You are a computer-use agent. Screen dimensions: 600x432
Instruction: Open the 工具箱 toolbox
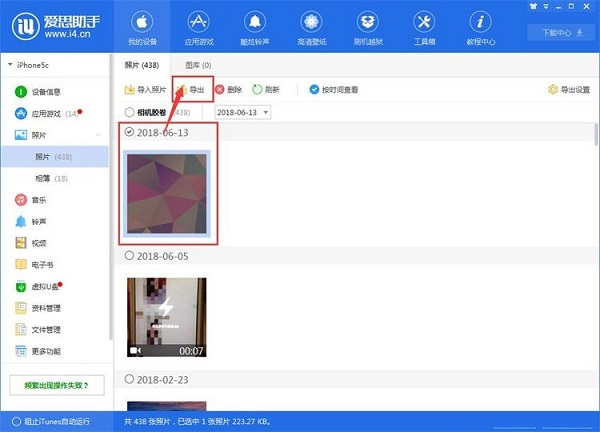tap(424, 28)
